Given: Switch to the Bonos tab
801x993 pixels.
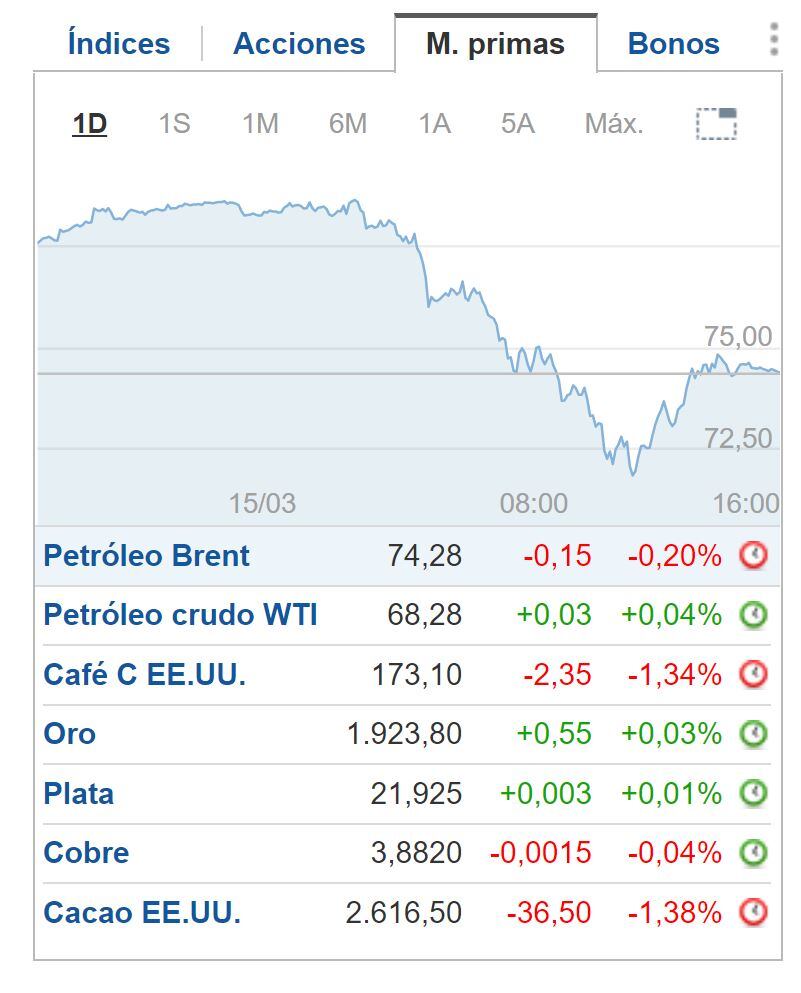Looking at the screenshot, I should coord(672,42).
